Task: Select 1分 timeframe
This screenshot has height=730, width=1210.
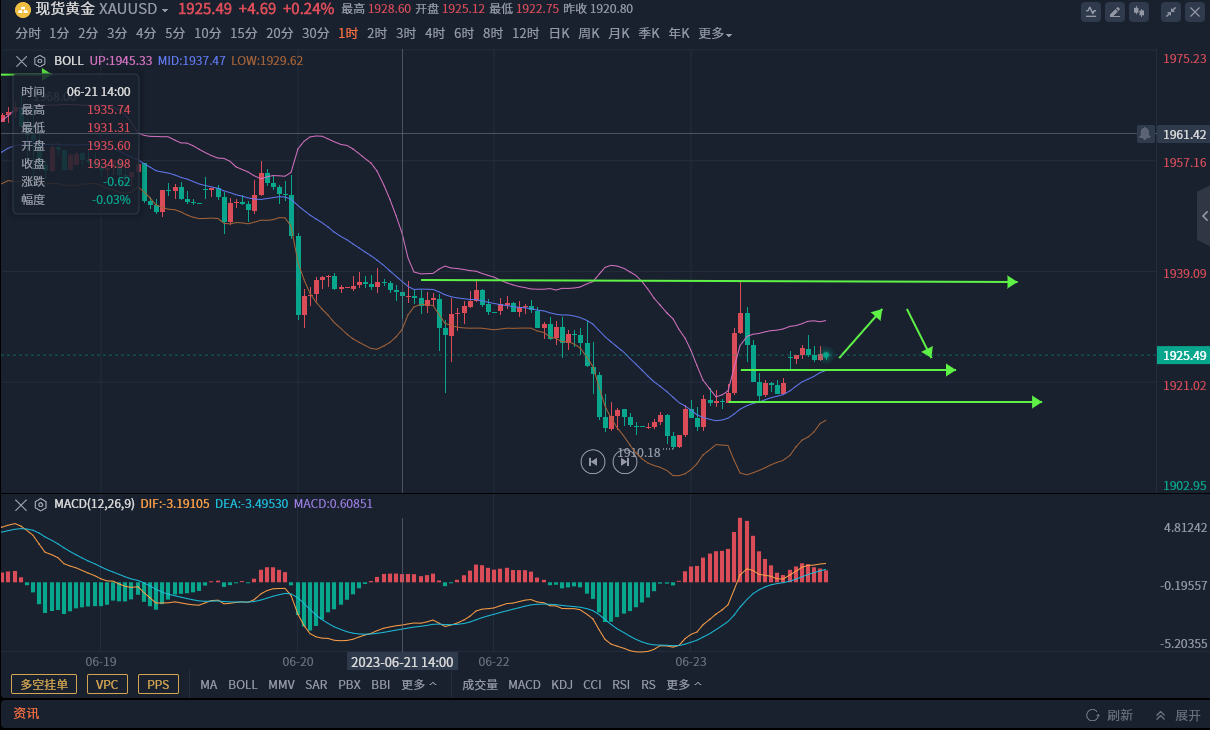Action: pyautogui.click(x=59, y=33)
